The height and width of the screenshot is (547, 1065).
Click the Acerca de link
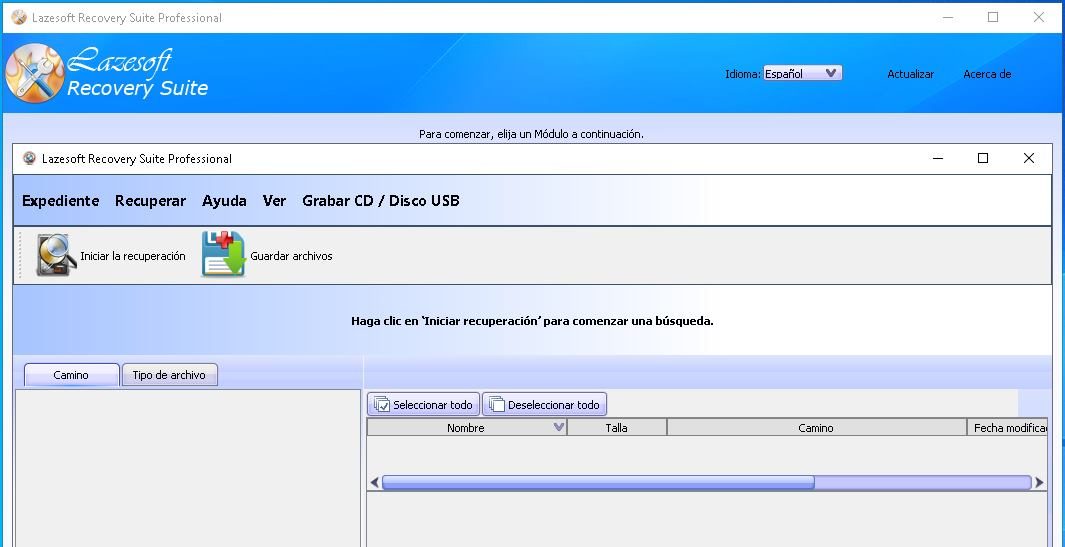click(987, 74)
